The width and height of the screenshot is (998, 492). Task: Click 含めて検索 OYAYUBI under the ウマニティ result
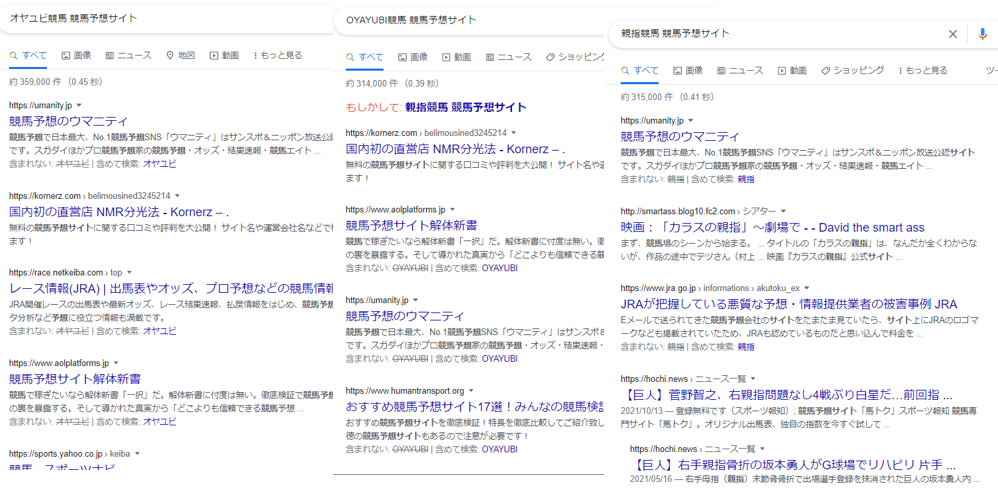(499, 359)
